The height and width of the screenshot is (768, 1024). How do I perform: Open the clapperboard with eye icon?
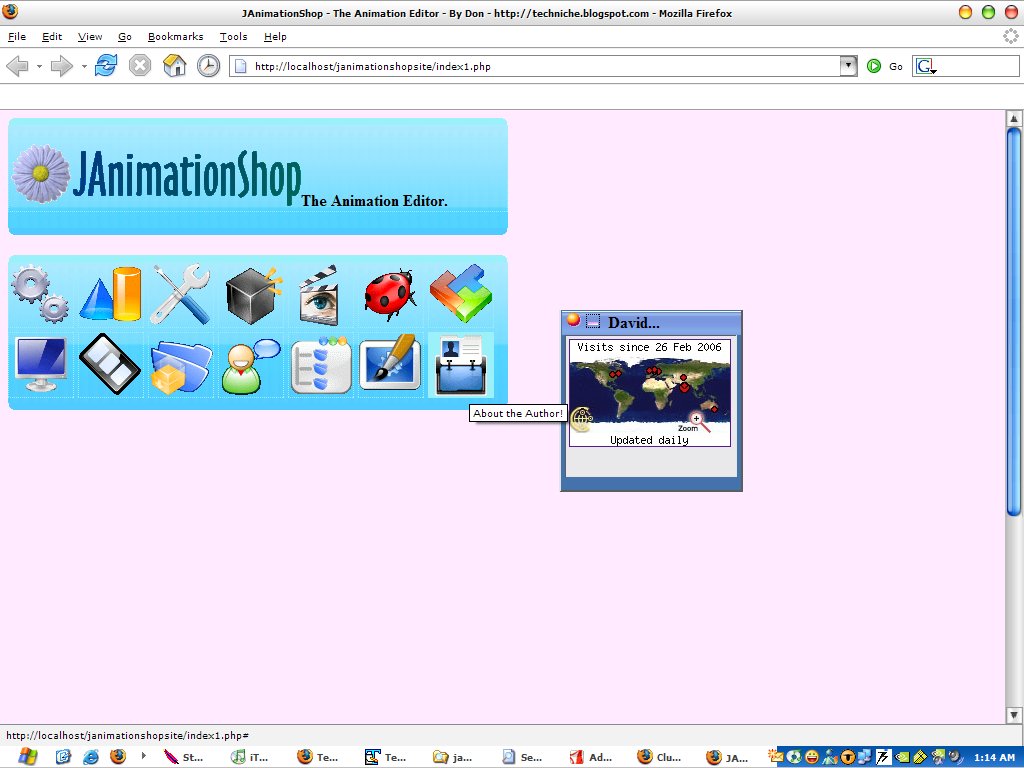(x=319, y=295)
